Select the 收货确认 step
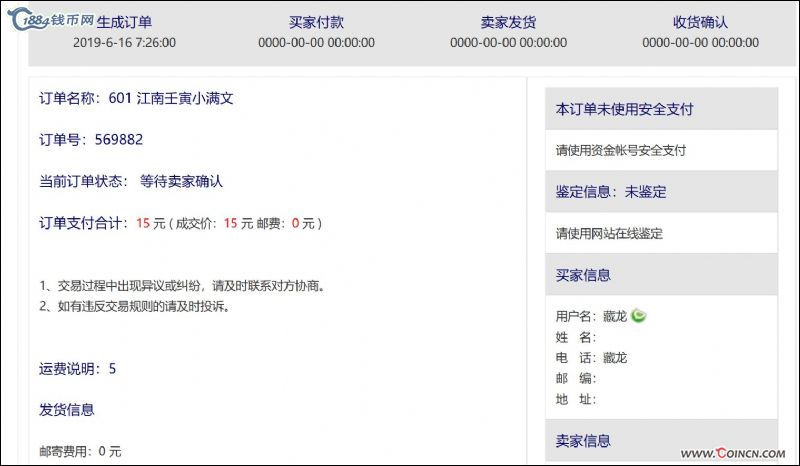This screenshot has width=800, height=466. 700,22
